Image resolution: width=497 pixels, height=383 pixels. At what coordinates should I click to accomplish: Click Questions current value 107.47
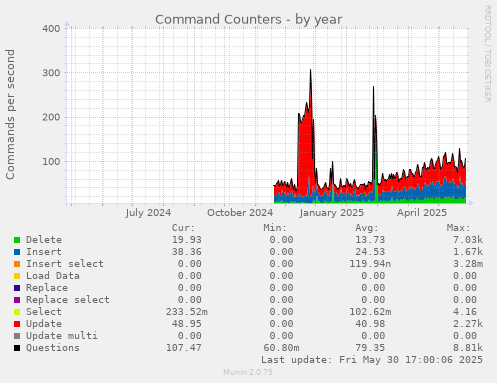pos(184,348)
